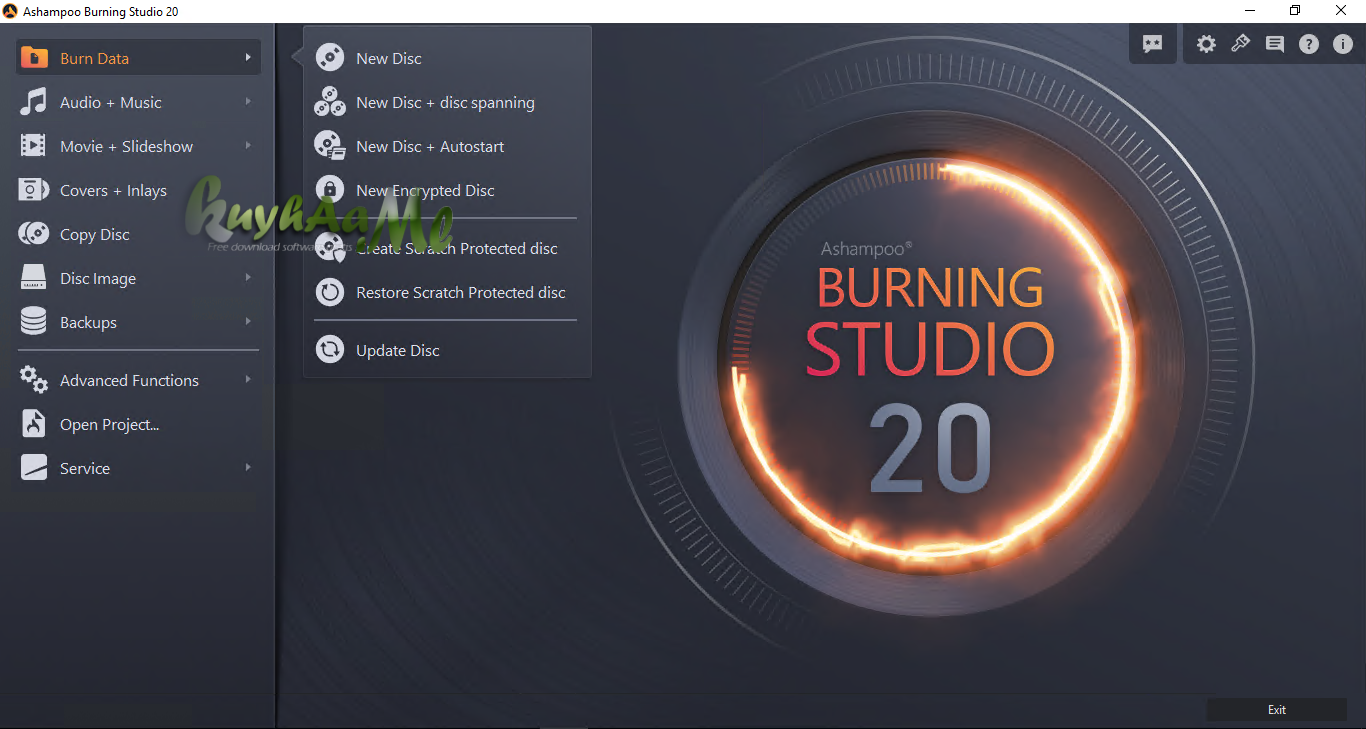Click the Open Project file icon
Viewport: 1366px width, 729px height.
pyautogui.click(x=34, y=424)
